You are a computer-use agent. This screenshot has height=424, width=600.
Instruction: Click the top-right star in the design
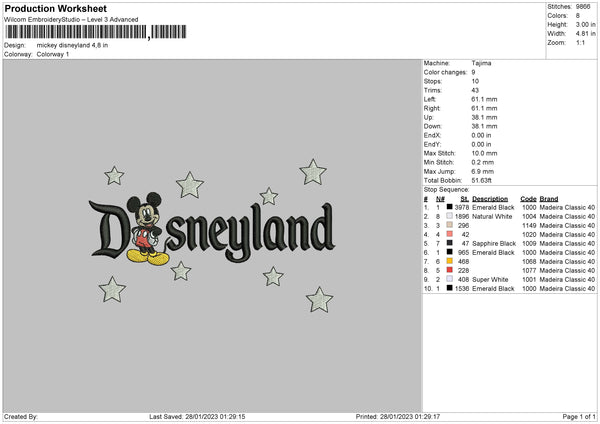(313, 172)
